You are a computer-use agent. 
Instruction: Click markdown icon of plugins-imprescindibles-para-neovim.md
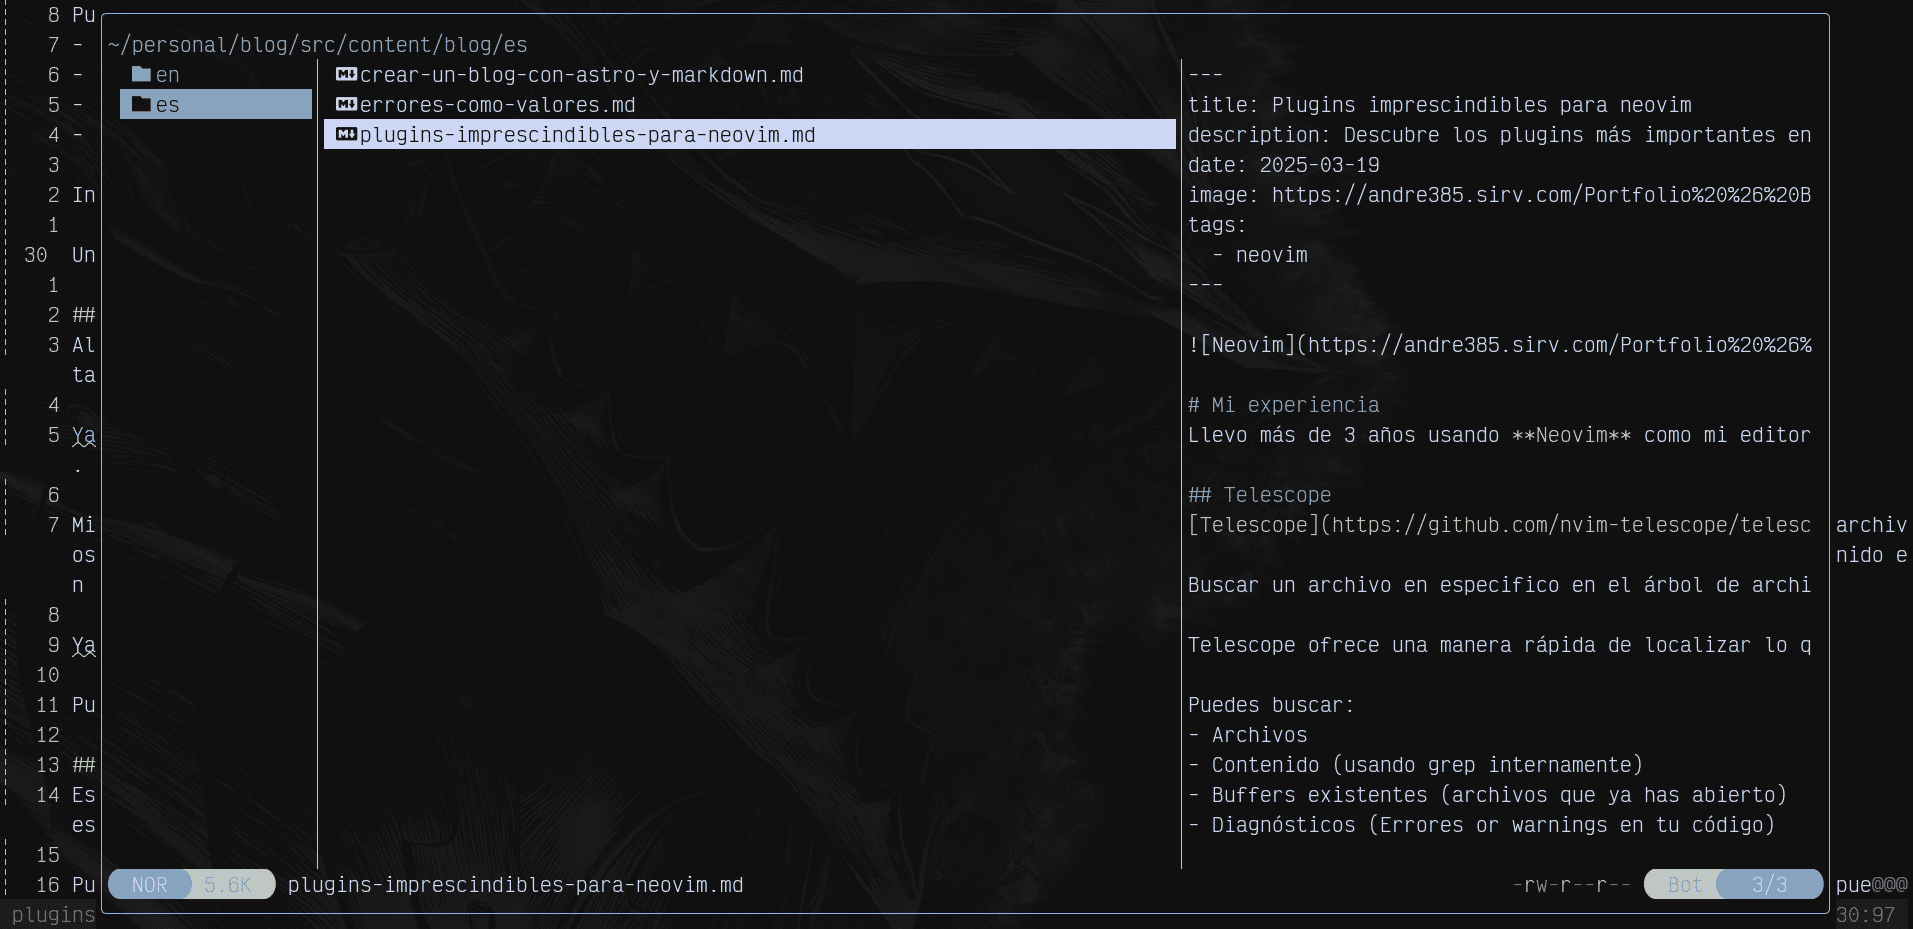[346, 135]
